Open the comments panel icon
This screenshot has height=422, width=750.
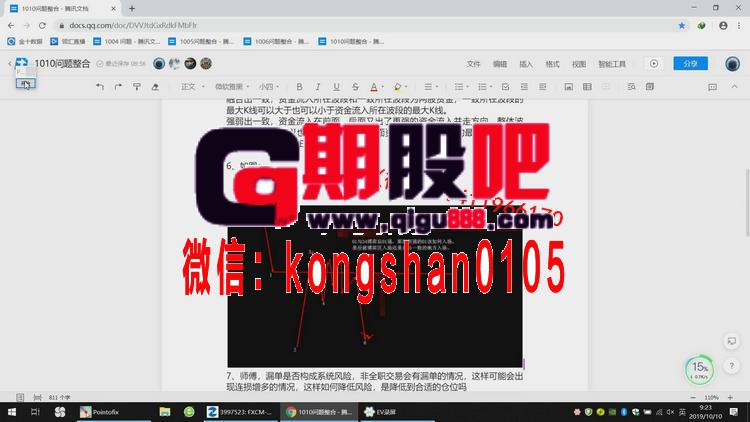point(712,87)
